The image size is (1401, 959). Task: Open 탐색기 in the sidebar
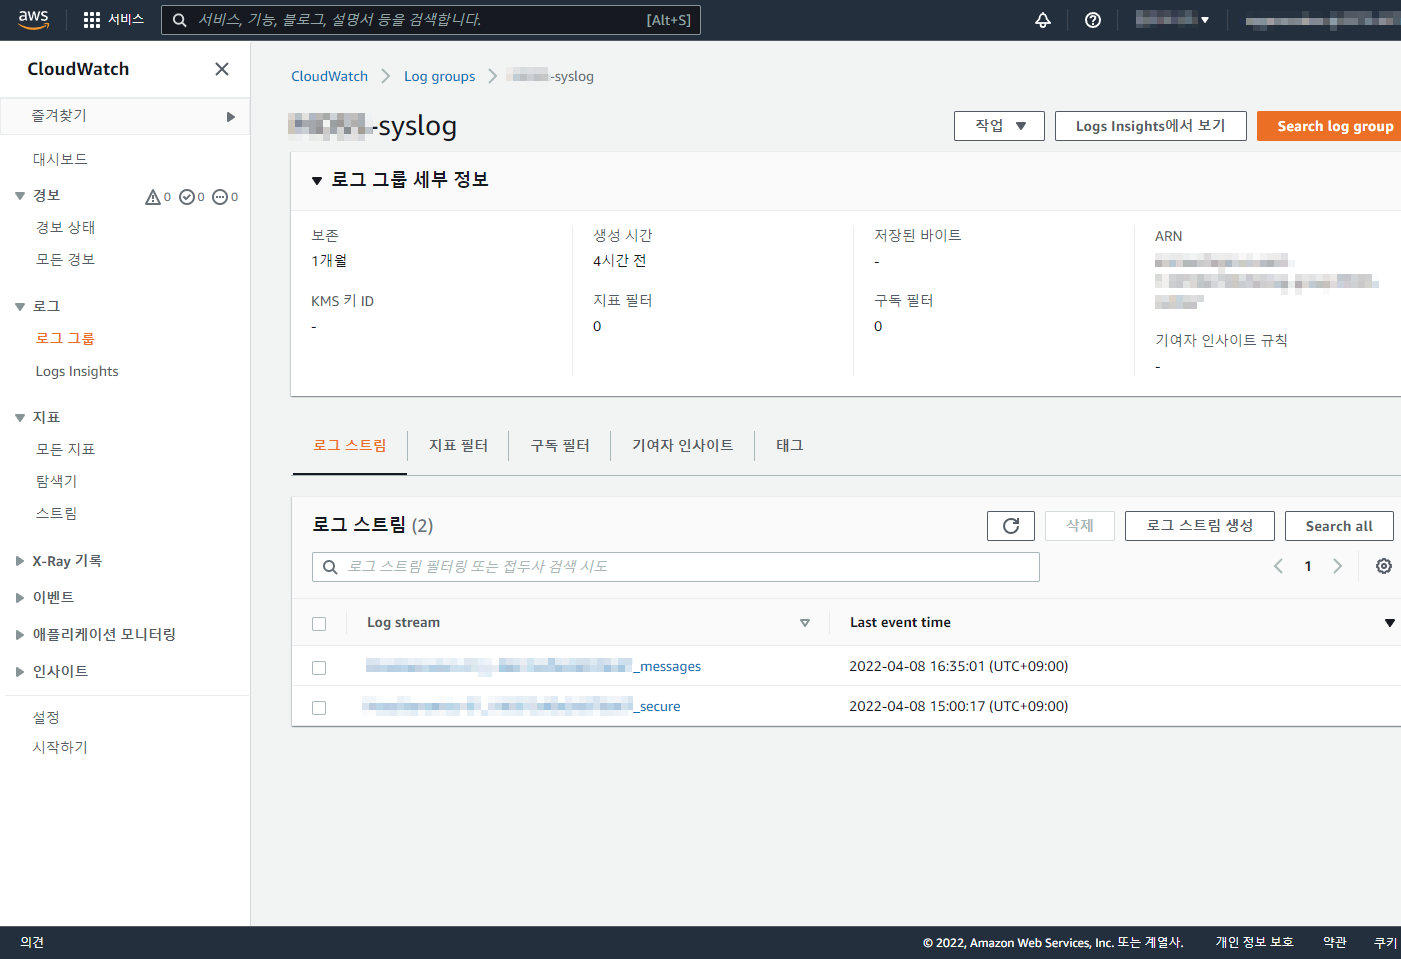coord(57,481)
